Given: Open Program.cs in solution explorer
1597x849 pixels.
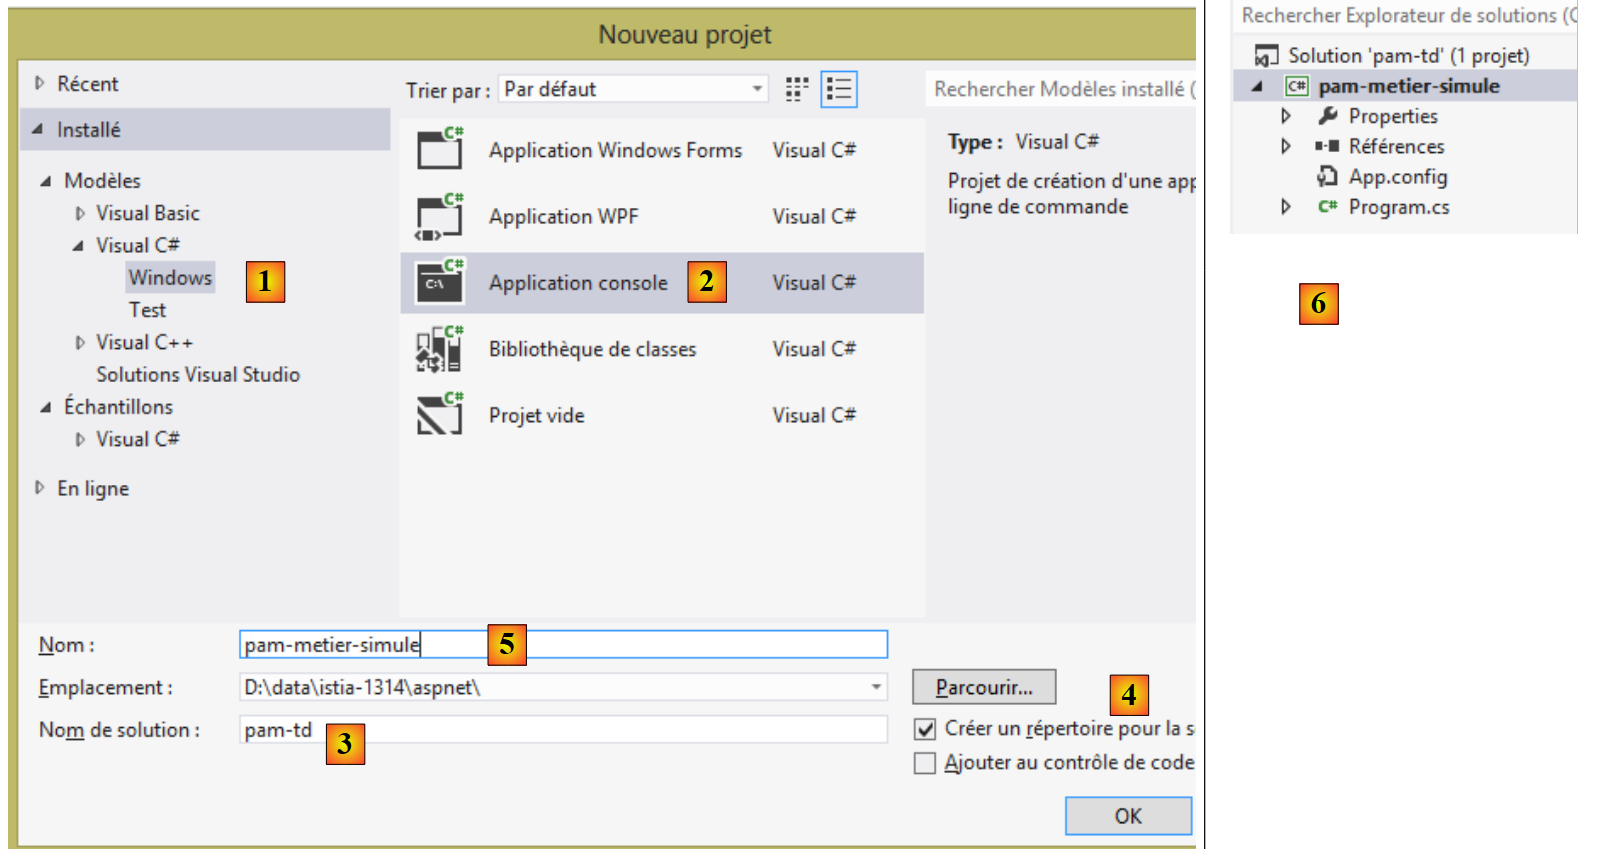Looking at the screenshot, I should point(1398,207).
